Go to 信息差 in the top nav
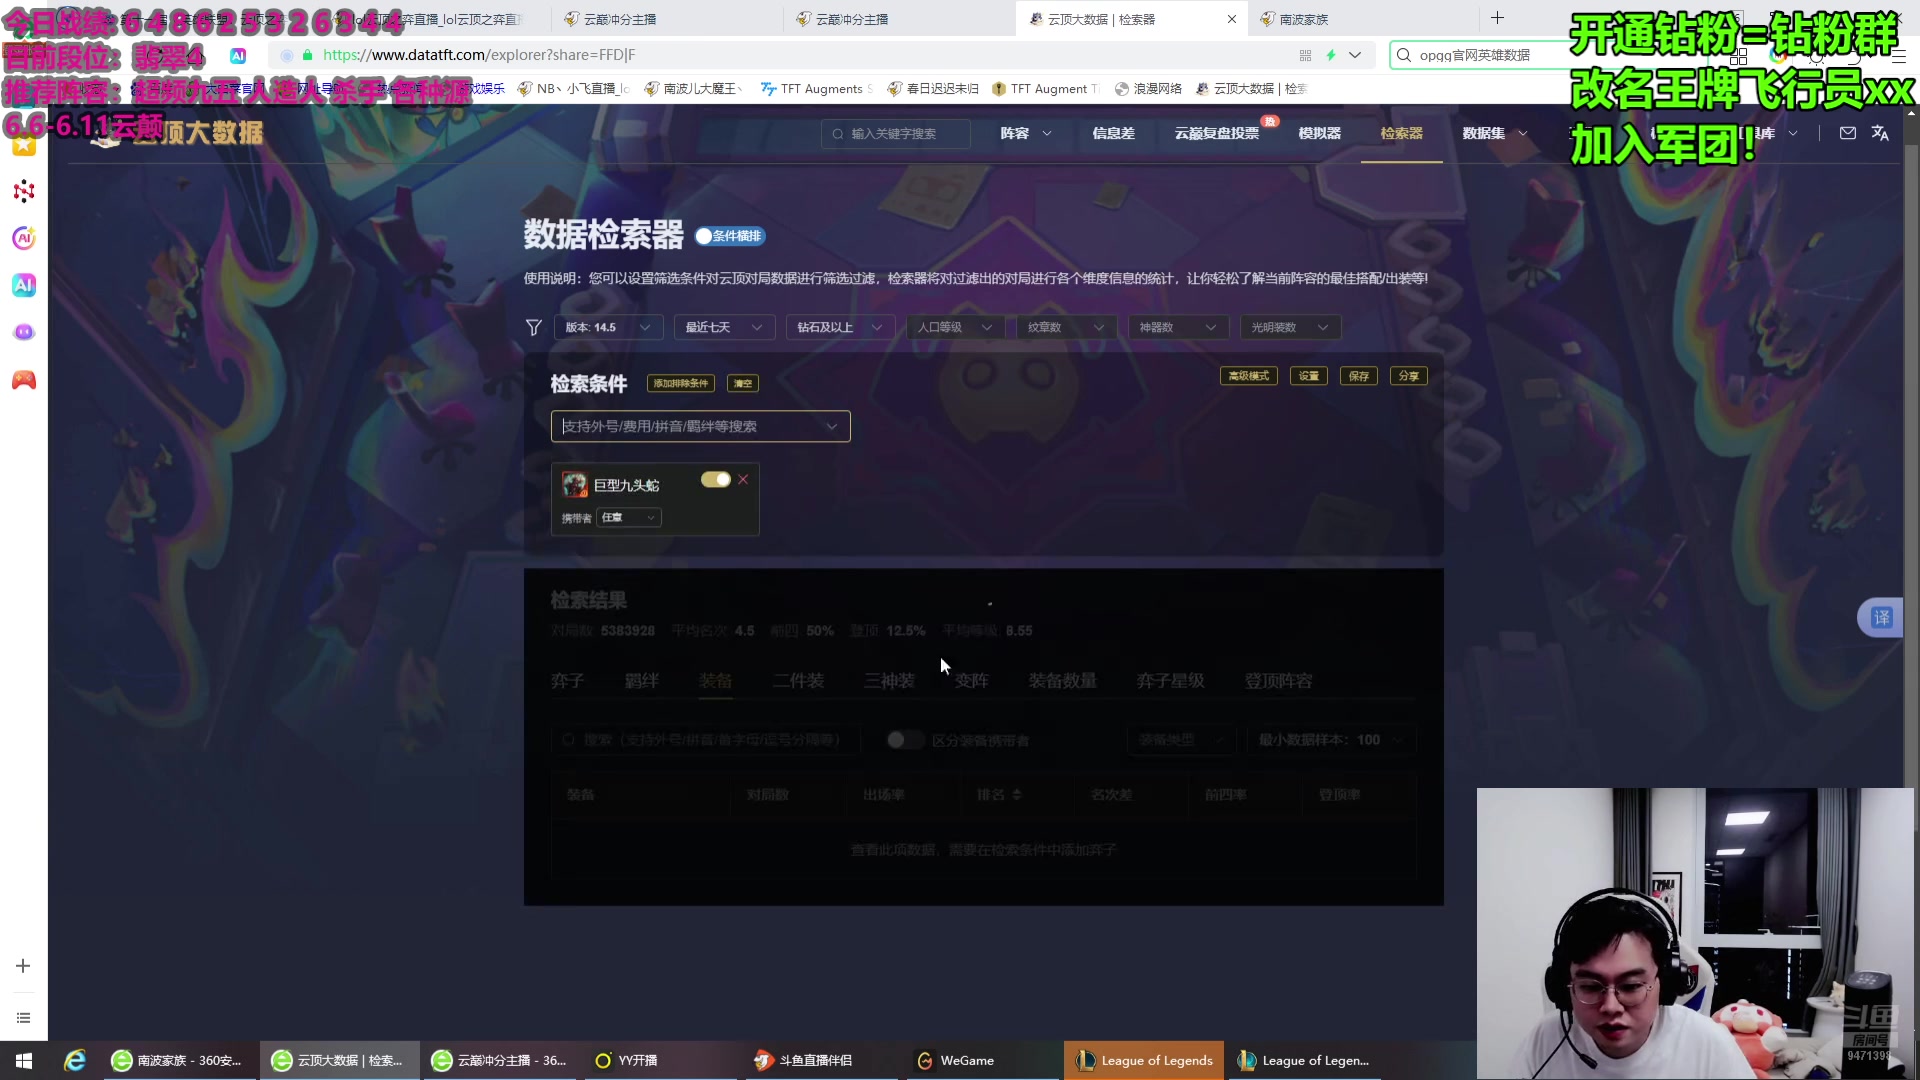 (1113, 133)
